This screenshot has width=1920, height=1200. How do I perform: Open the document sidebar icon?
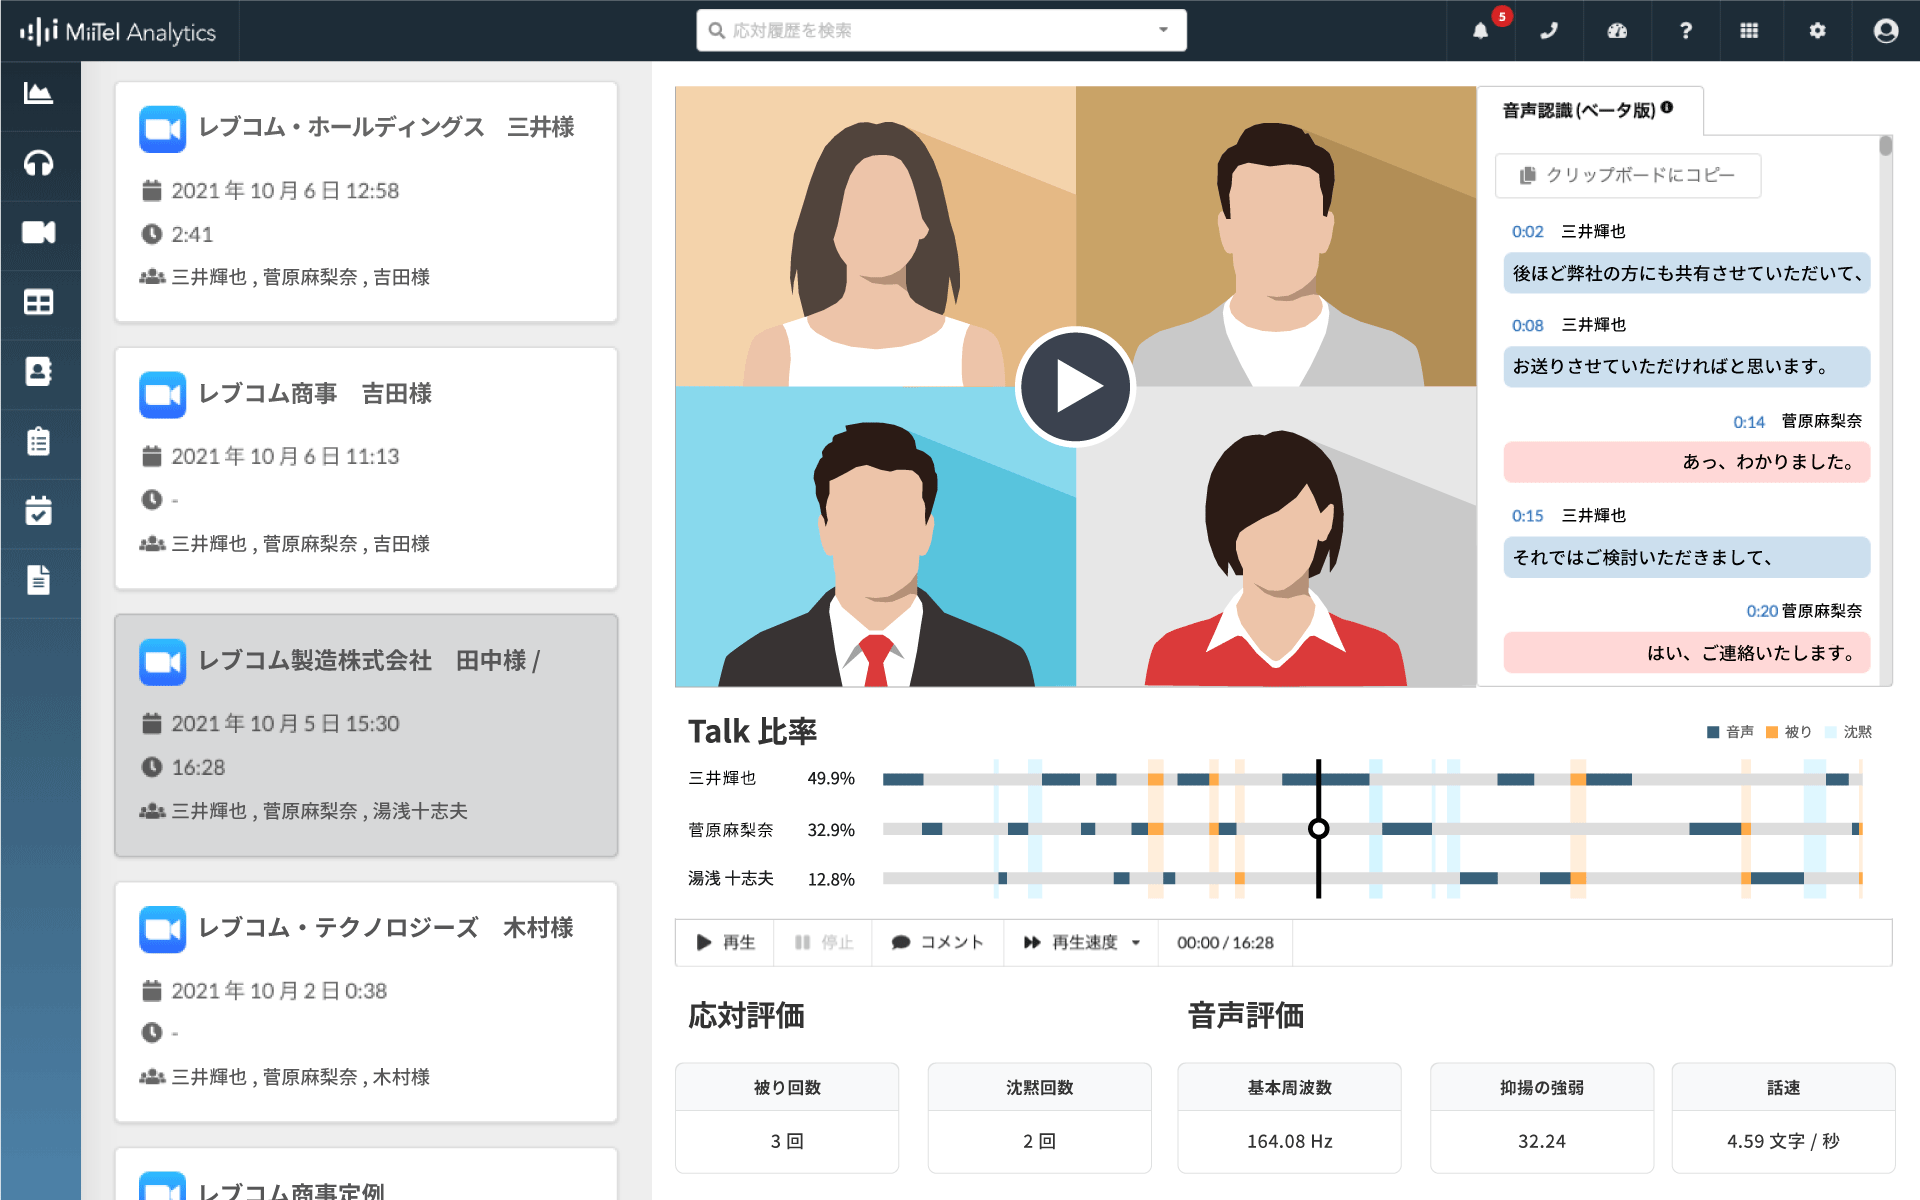coord(38,580)
